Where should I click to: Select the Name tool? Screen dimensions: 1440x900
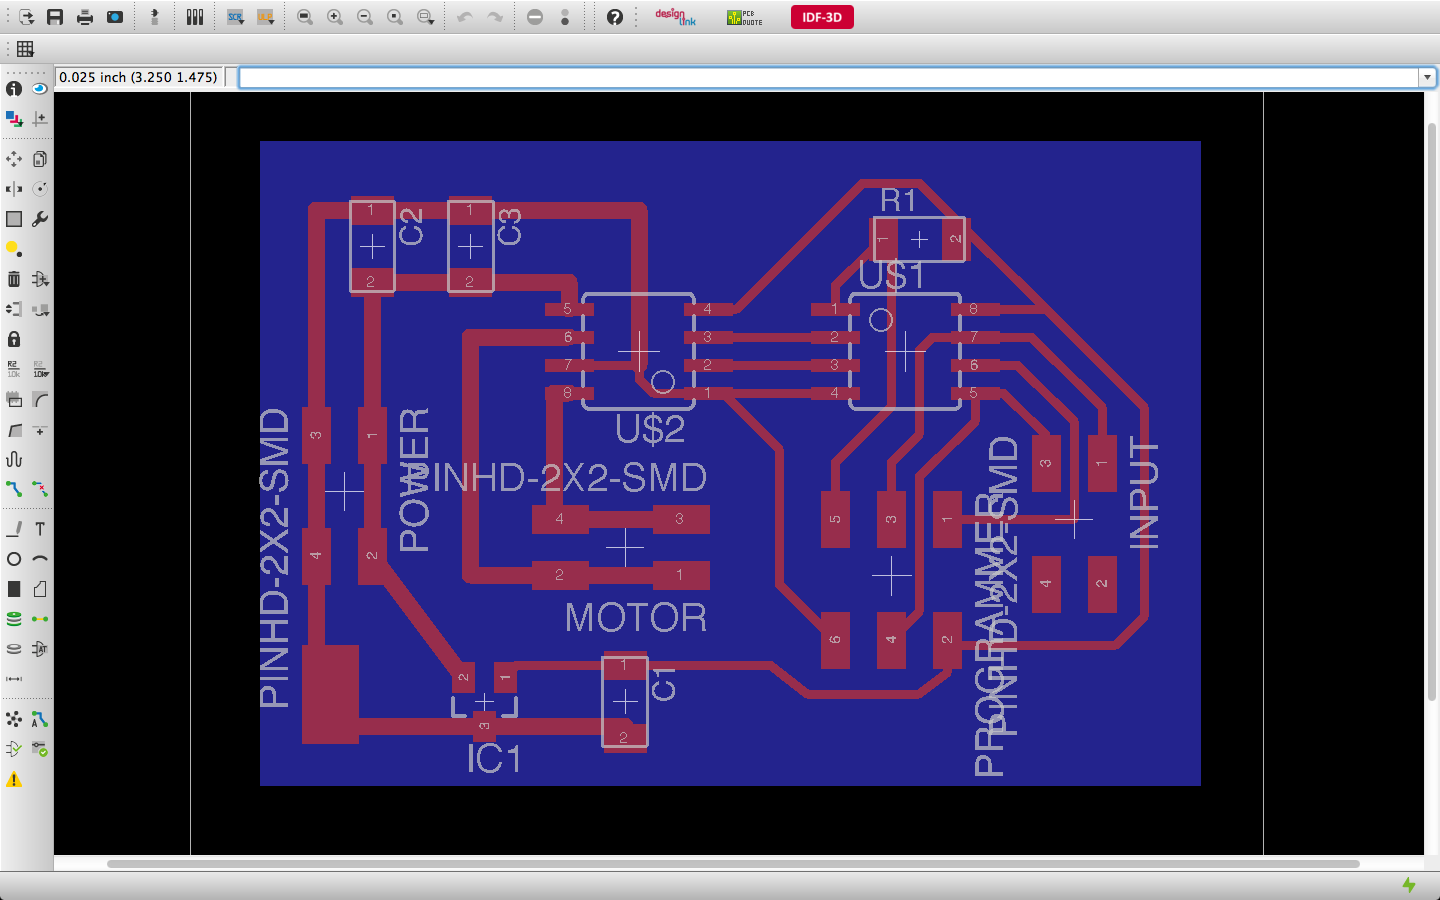(14, 369)
